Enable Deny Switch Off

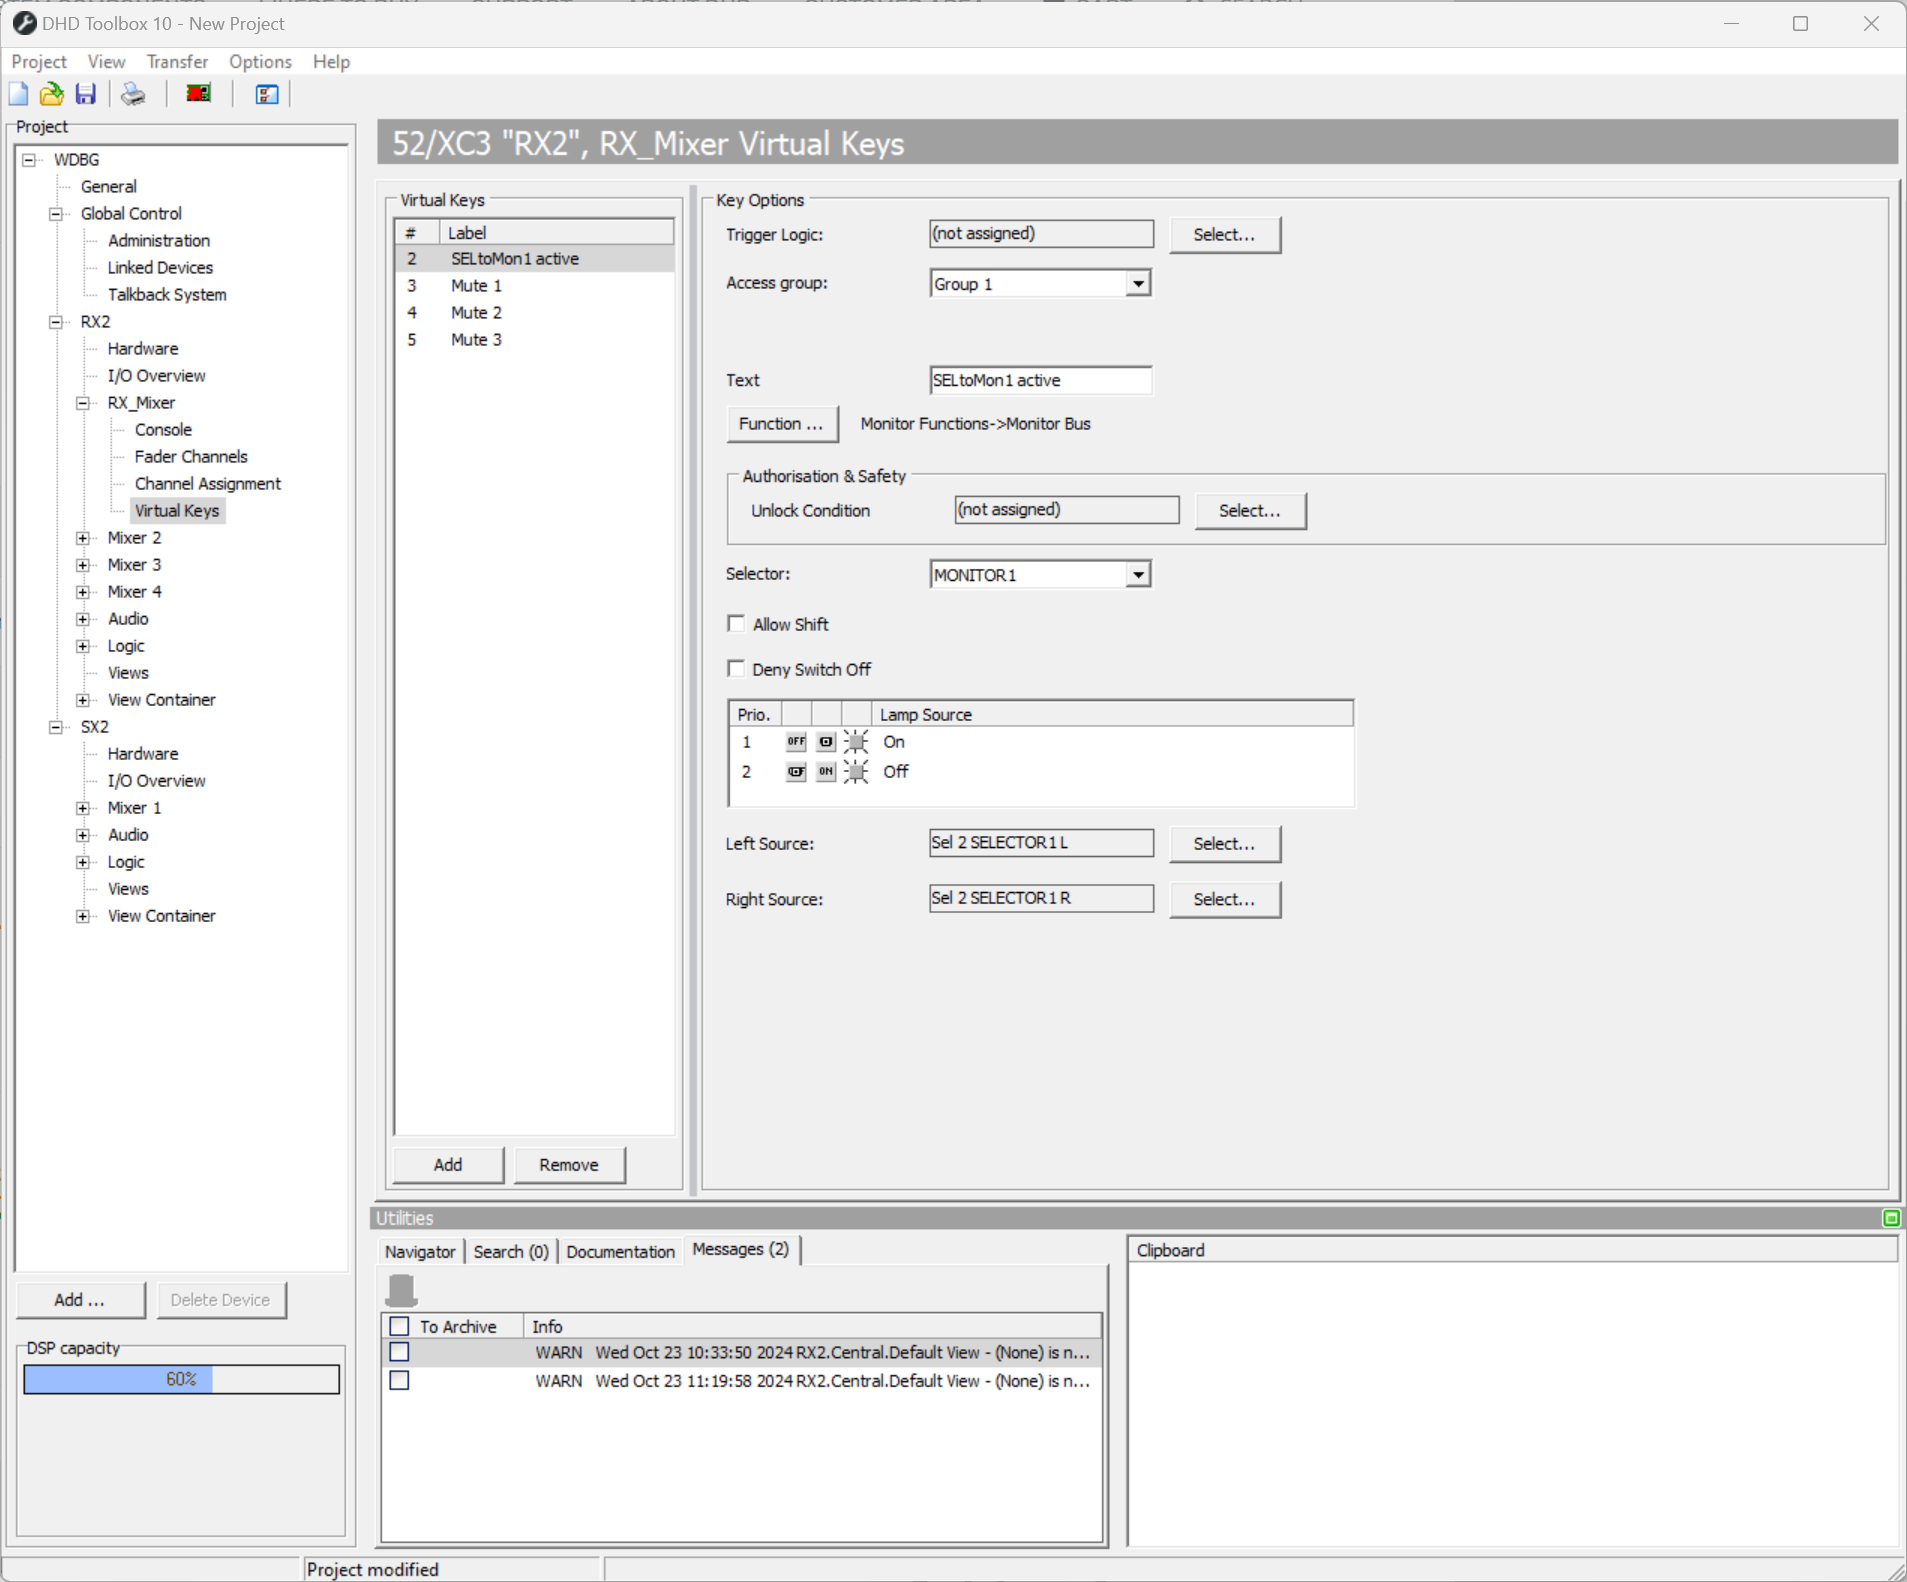tap(737, 668)
